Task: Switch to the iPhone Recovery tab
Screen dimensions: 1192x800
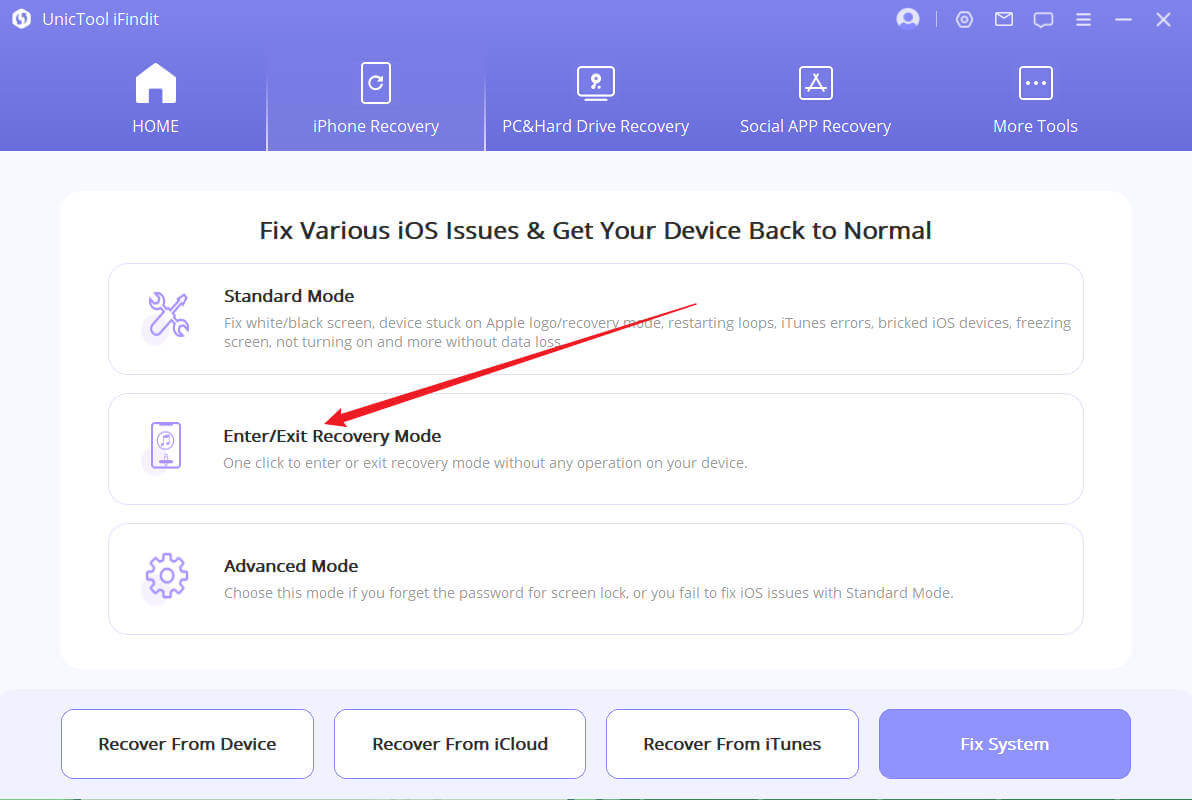Action: 376,100
